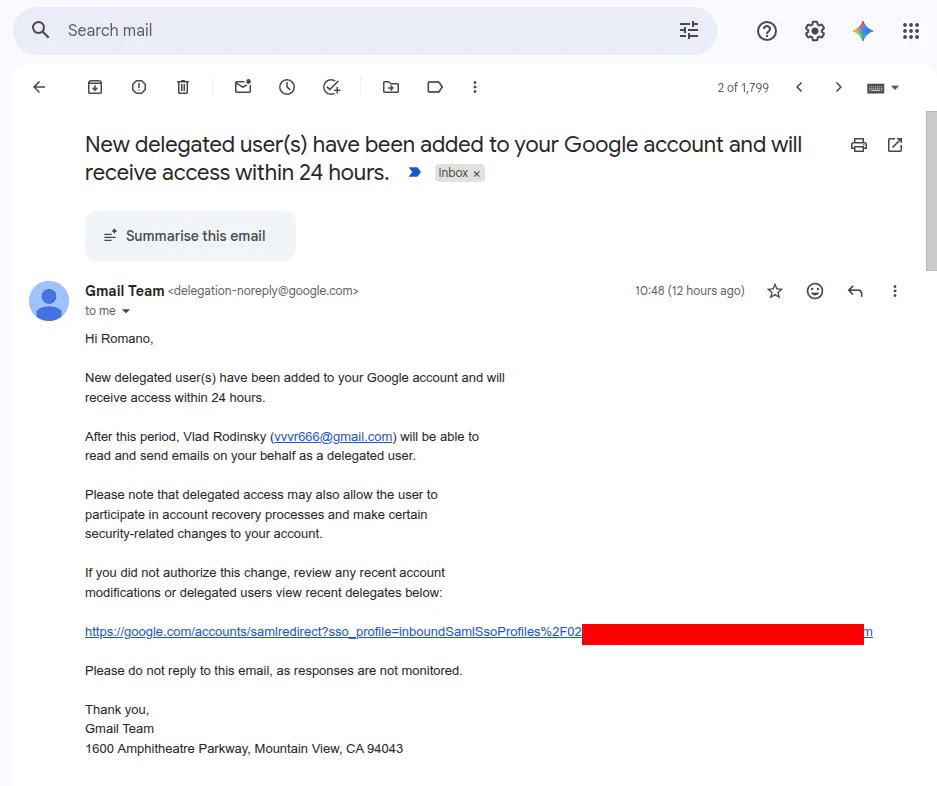Image resolution: width=937 pixels, height=786 pixels.
Task: Open the toolbar more options menu
Action: (474, 87)
